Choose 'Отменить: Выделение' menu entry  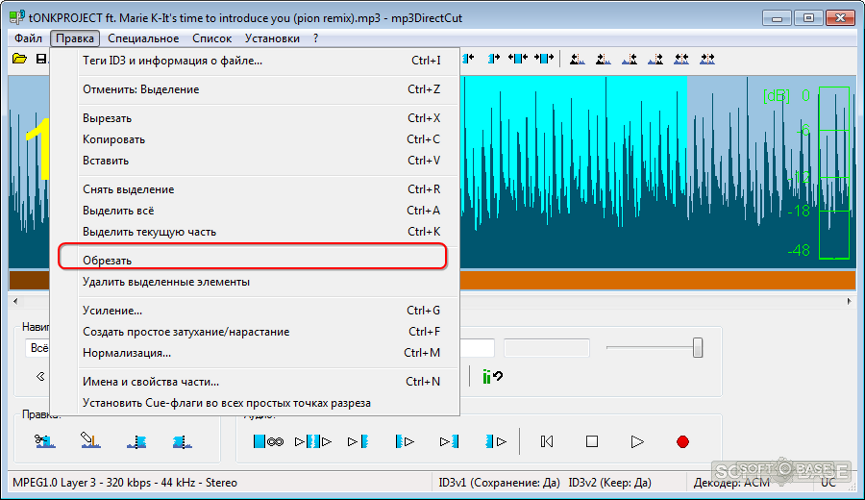(254, 89)
